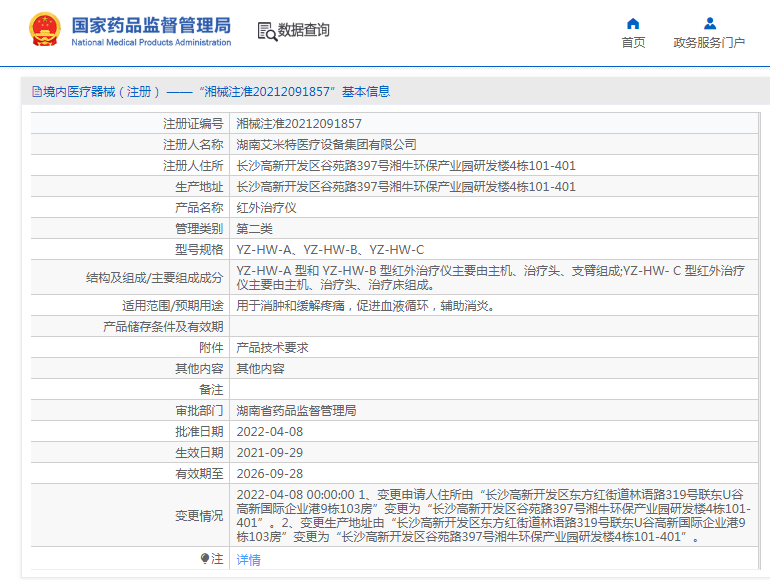Select registration number 湘械注准20212091857 in the table
770x580 pixels.
(x=299, y=124)
